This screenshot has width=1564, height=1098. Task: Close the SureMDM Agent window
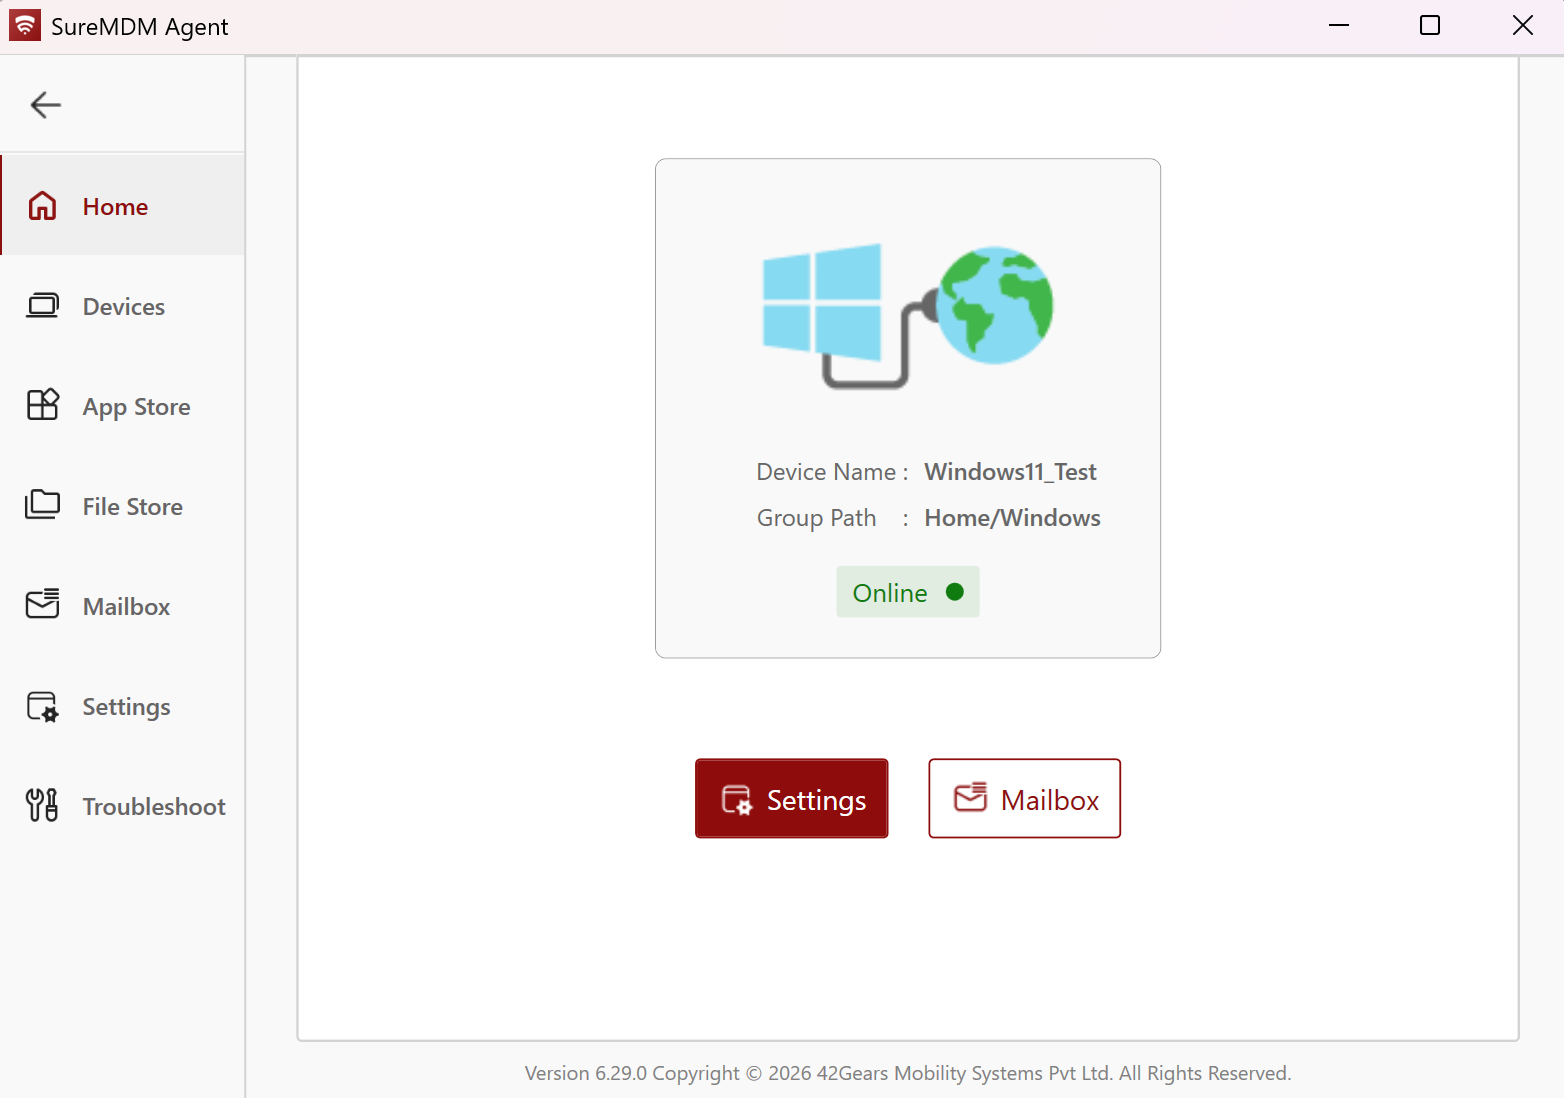click(x=1522, y=26)
